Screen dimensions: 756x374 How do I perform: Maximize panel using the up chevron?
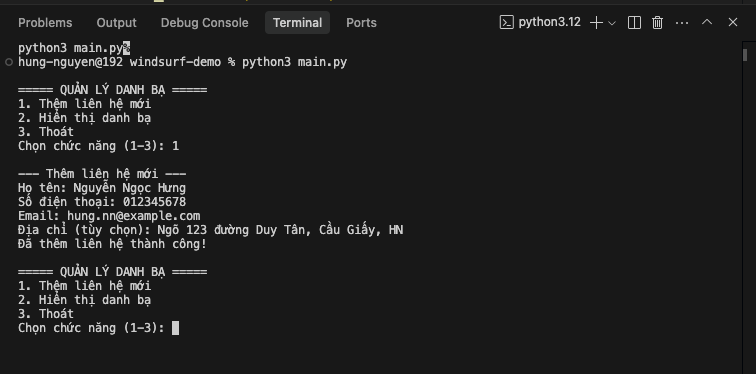click(707, 22)
